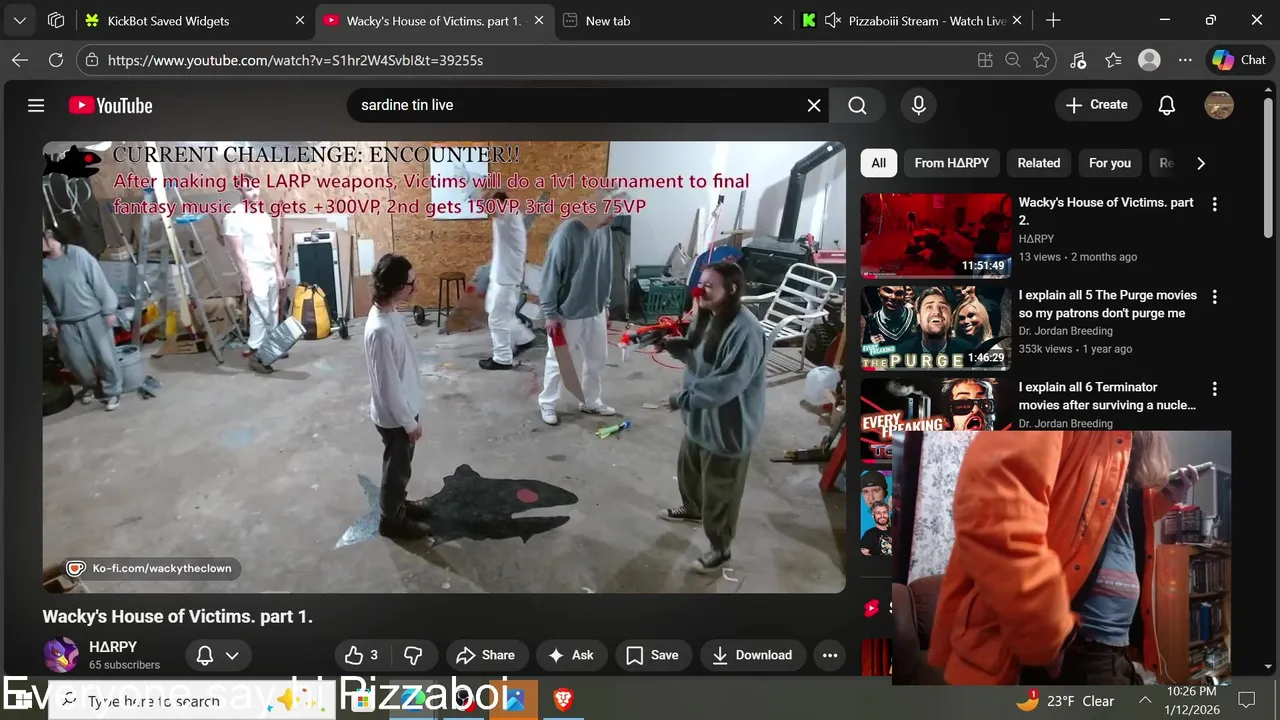Open the tab search chevron dropdown
1280x720 pixels.
[20, 20]
